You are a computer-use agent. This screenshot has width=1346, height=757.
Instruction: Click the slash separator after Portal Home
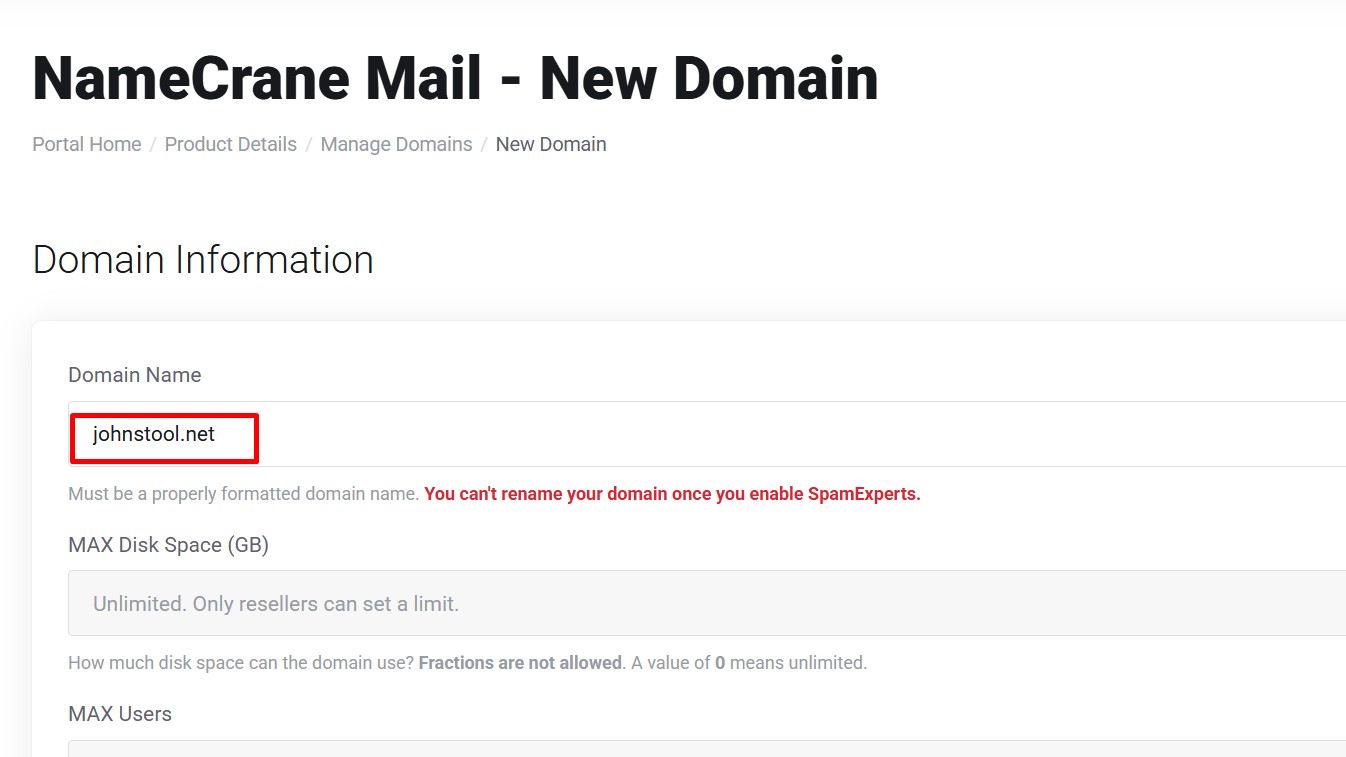click(x=153, y=144)
